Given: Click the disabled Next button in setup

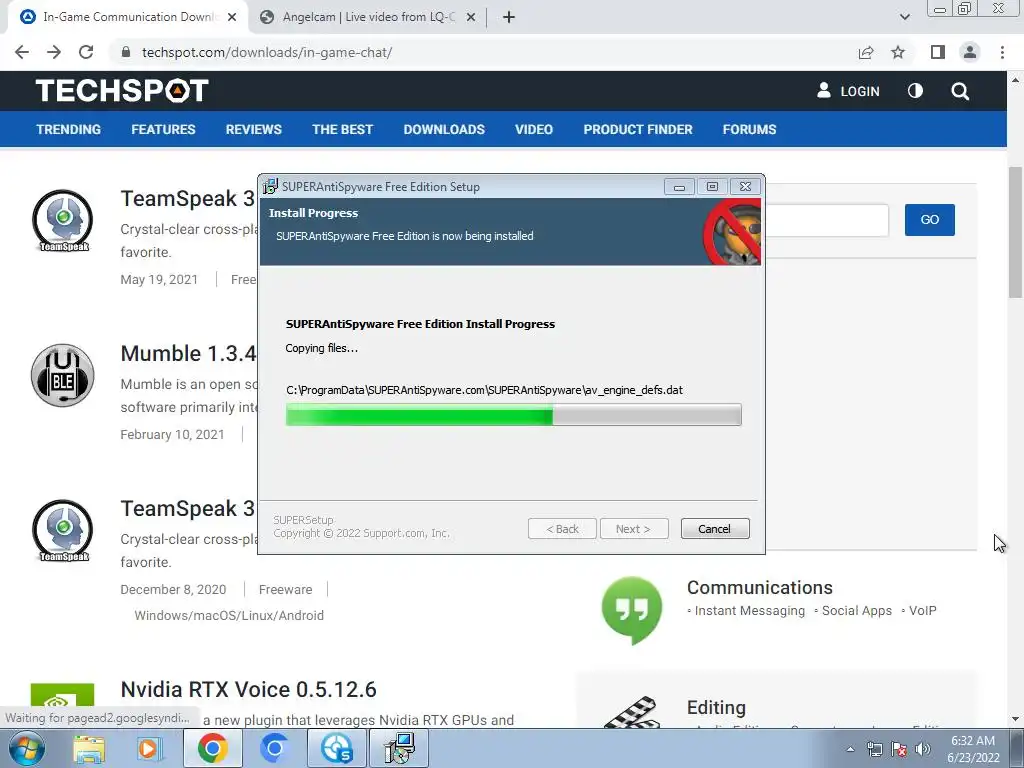Looking at the screenshot, I should pyautogui.click(x=633, y=529).
